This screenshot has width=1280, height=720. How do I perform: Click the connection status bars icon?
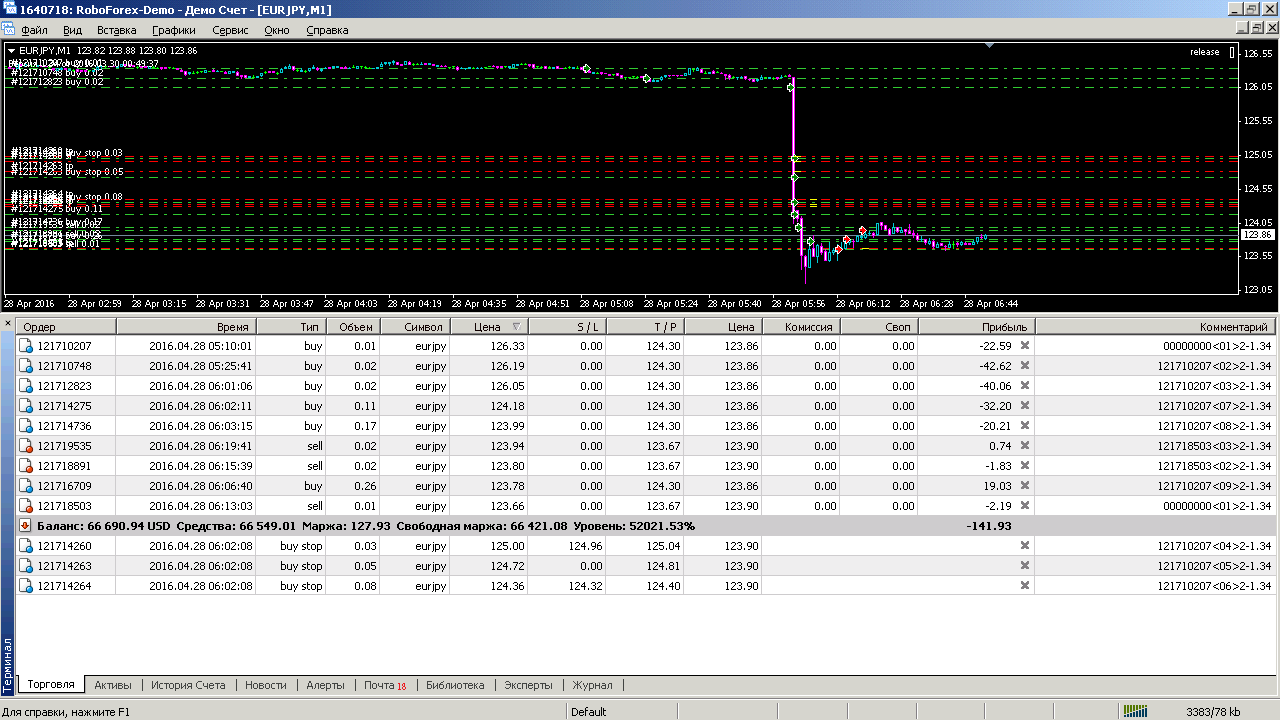tap(1135, 712)
